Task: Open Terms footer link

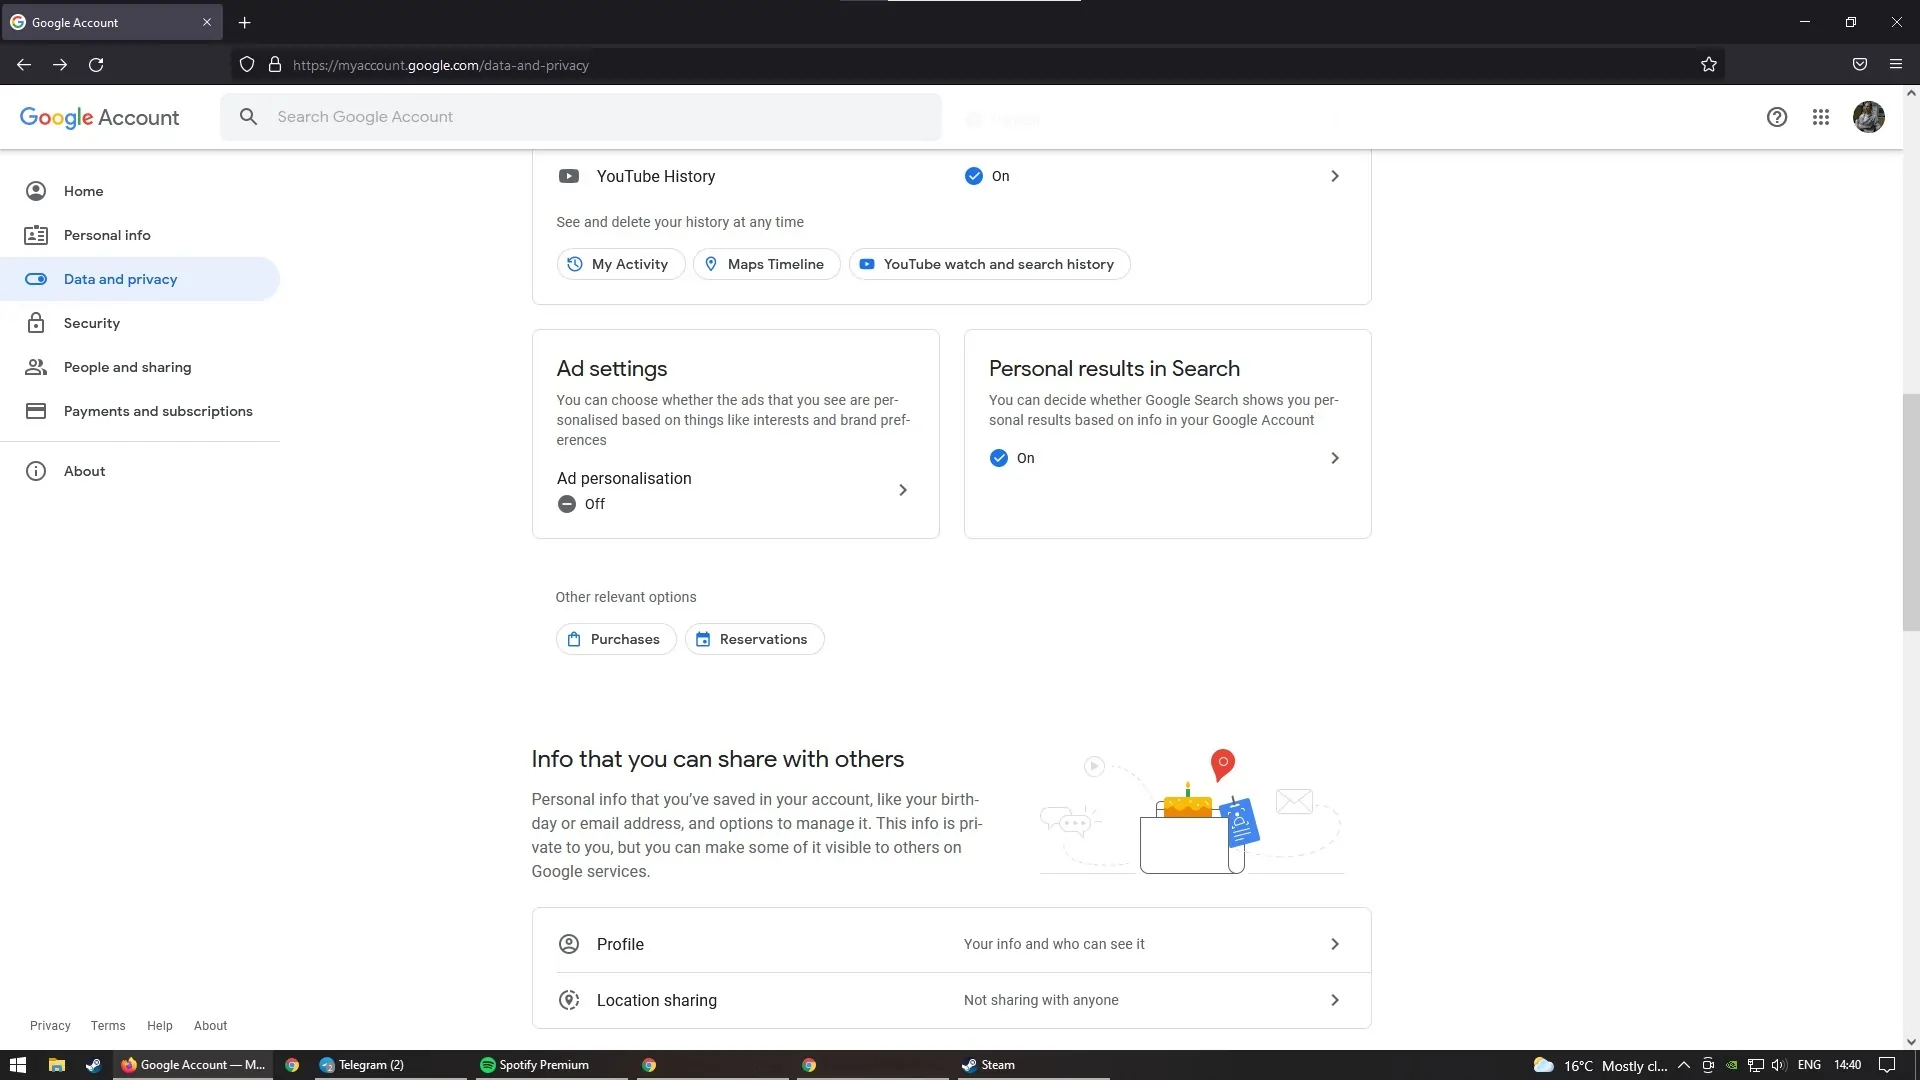Action: [108, 1026]
